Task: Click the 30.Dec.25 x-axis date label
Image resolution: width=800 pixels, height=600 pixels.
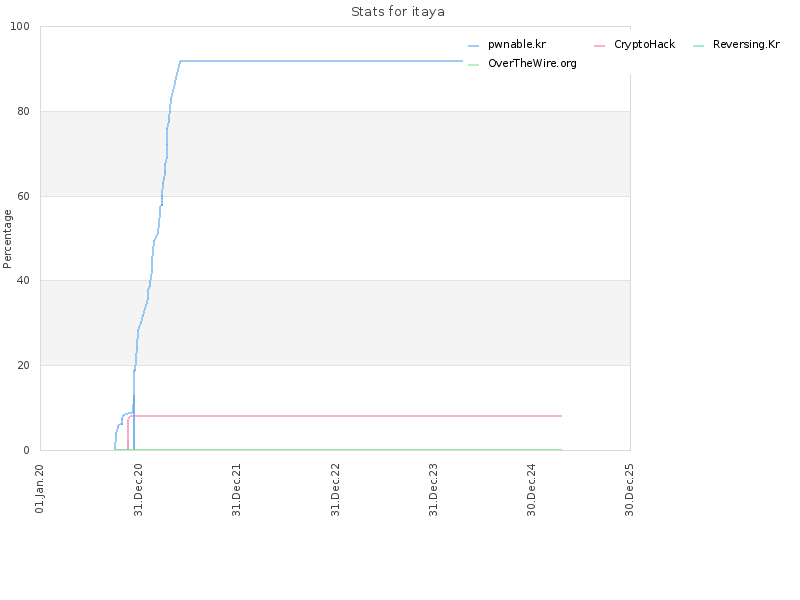Action: (x=630, y=490)
